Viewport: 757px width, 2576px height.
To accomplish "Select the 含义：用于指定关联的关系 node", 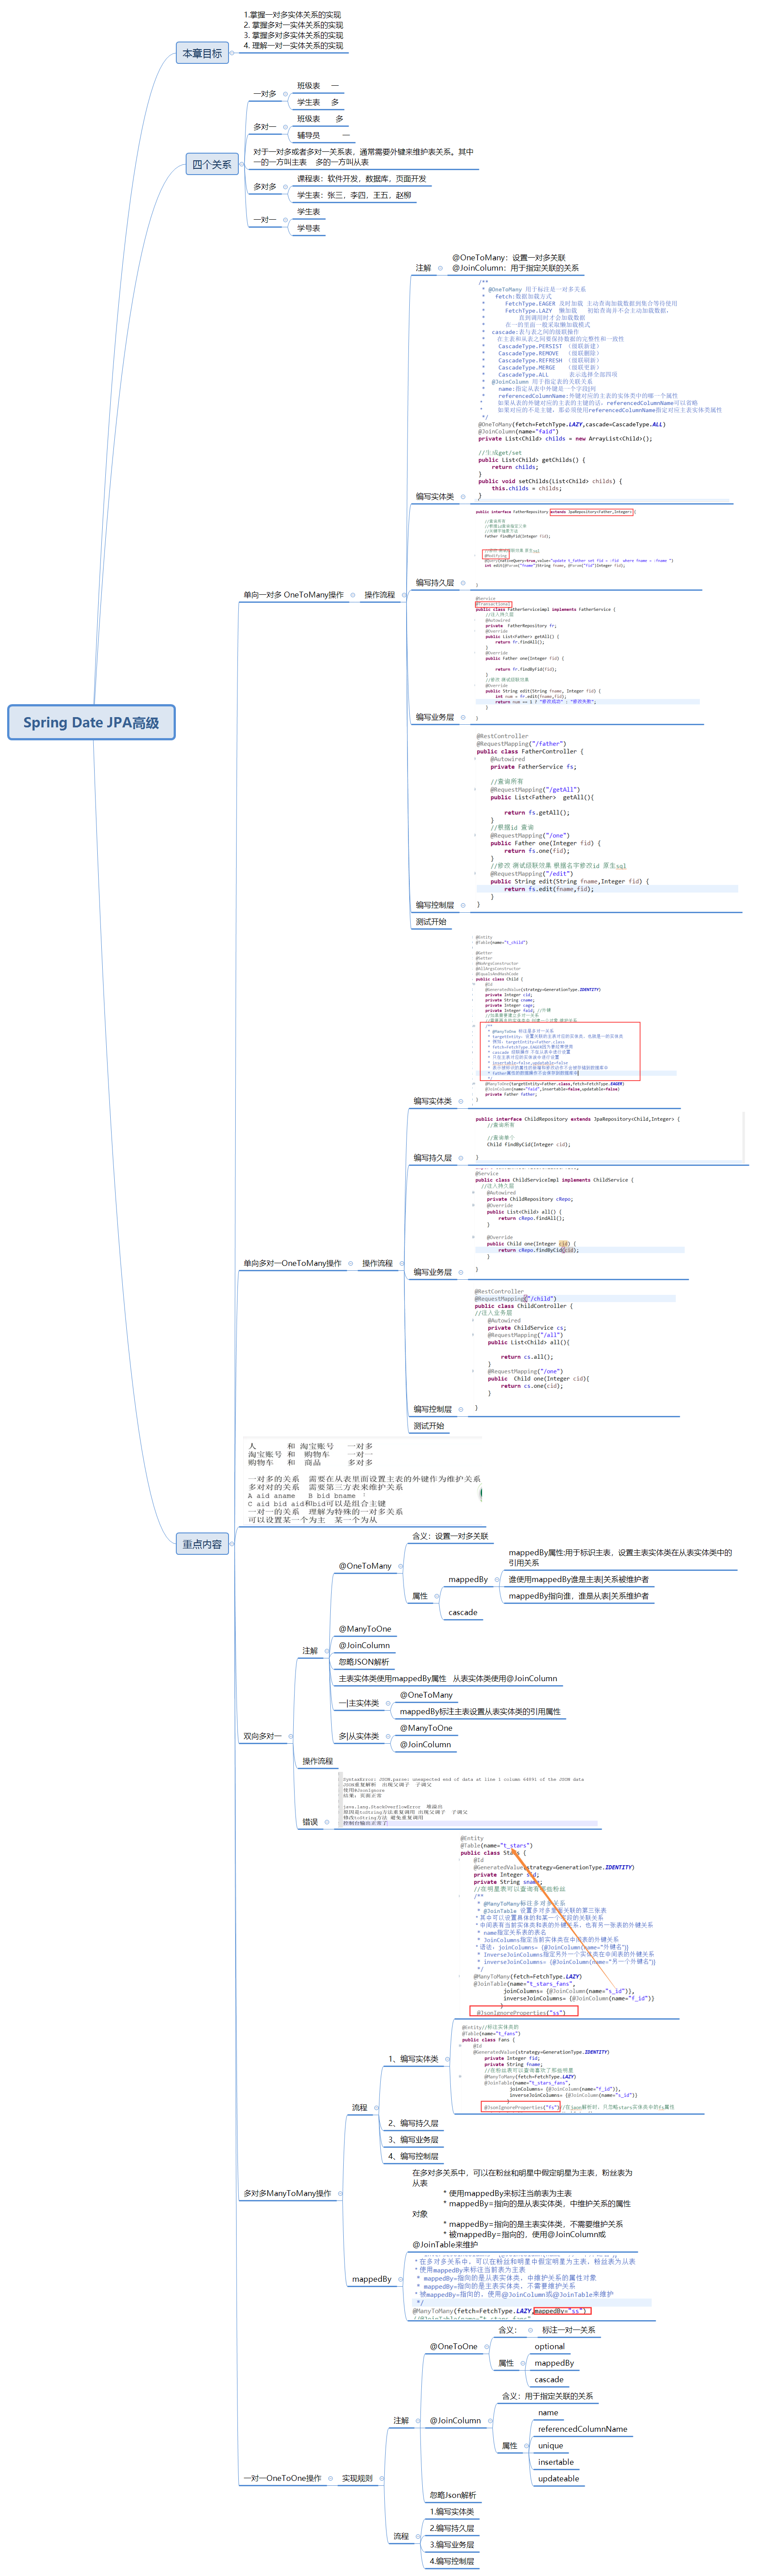I will [547, 2396].
